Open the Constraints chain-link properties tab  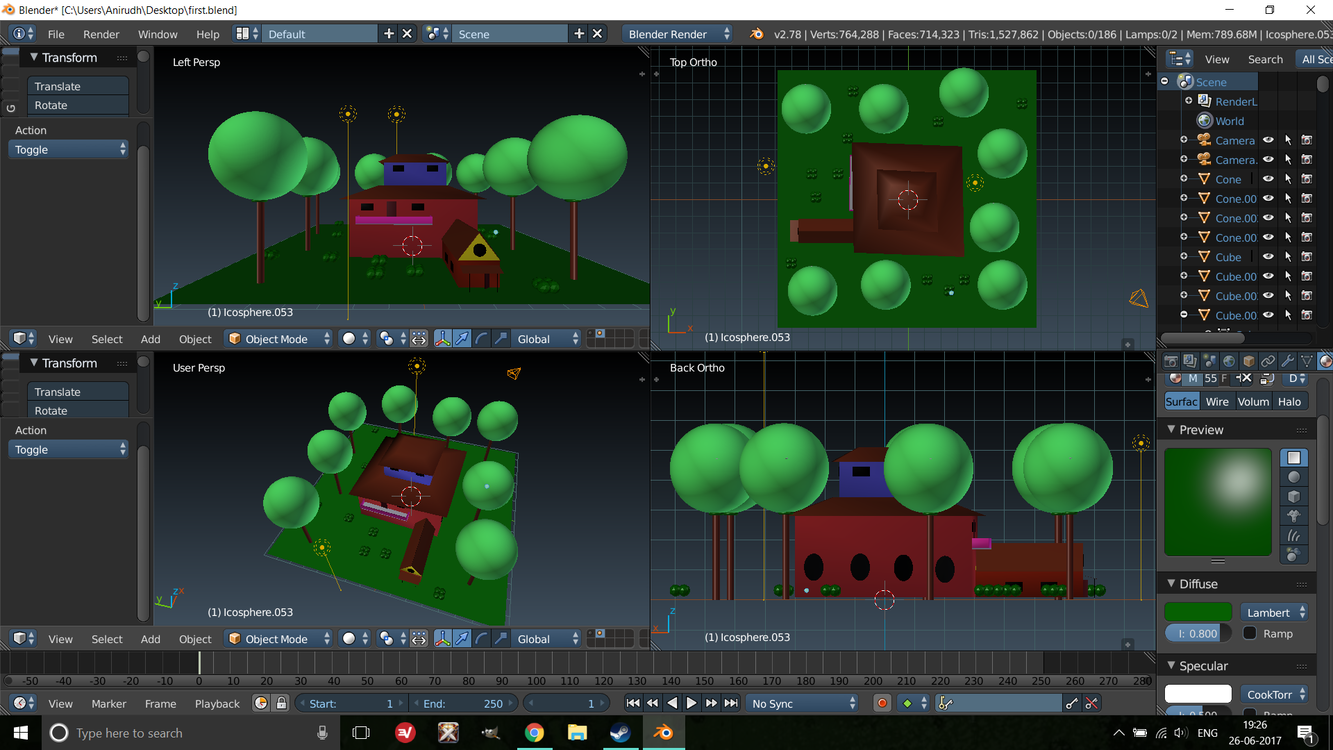tap(1268, 361)
